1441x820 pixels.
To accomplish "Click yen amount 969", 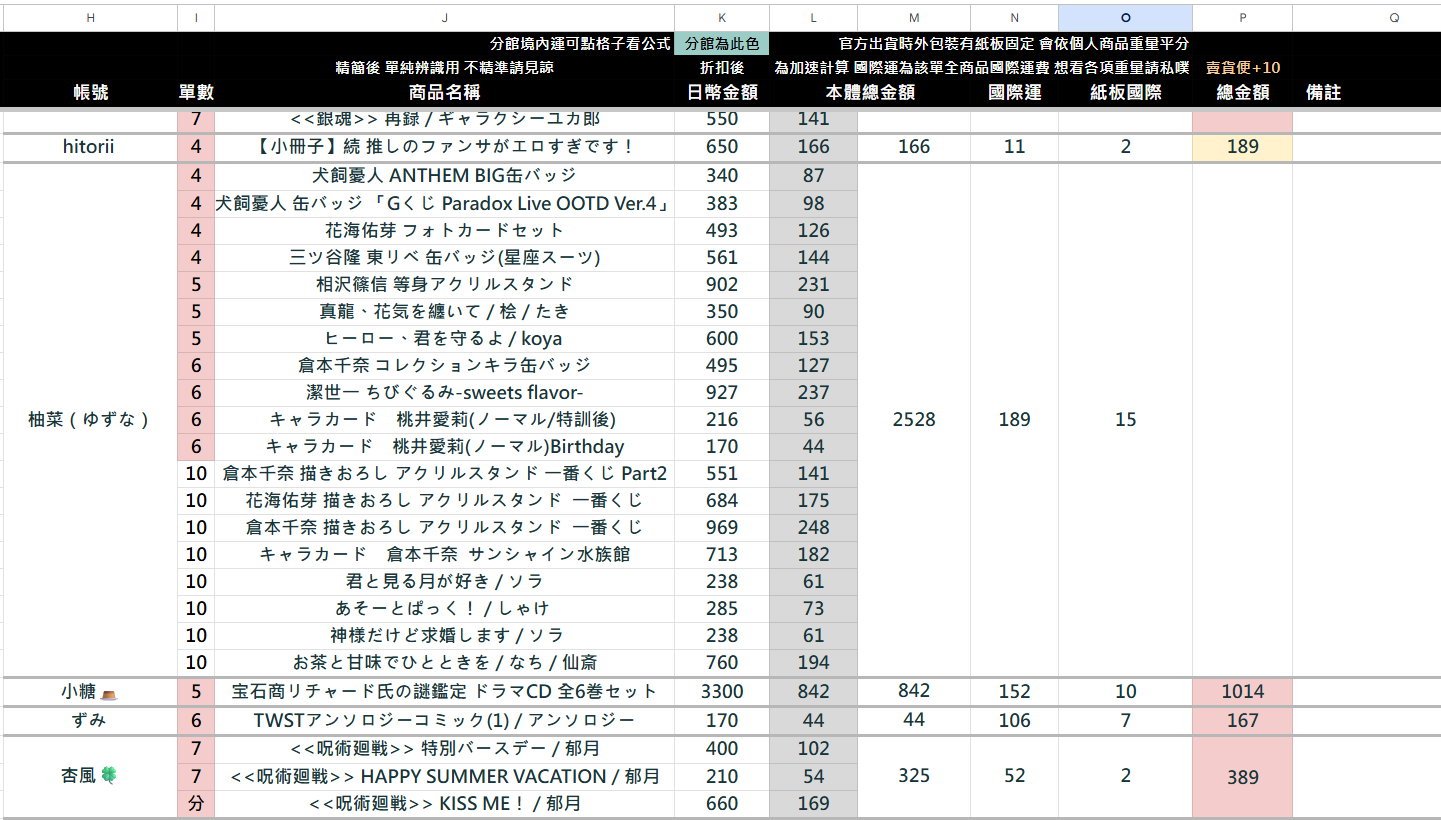I will (722, 527).
